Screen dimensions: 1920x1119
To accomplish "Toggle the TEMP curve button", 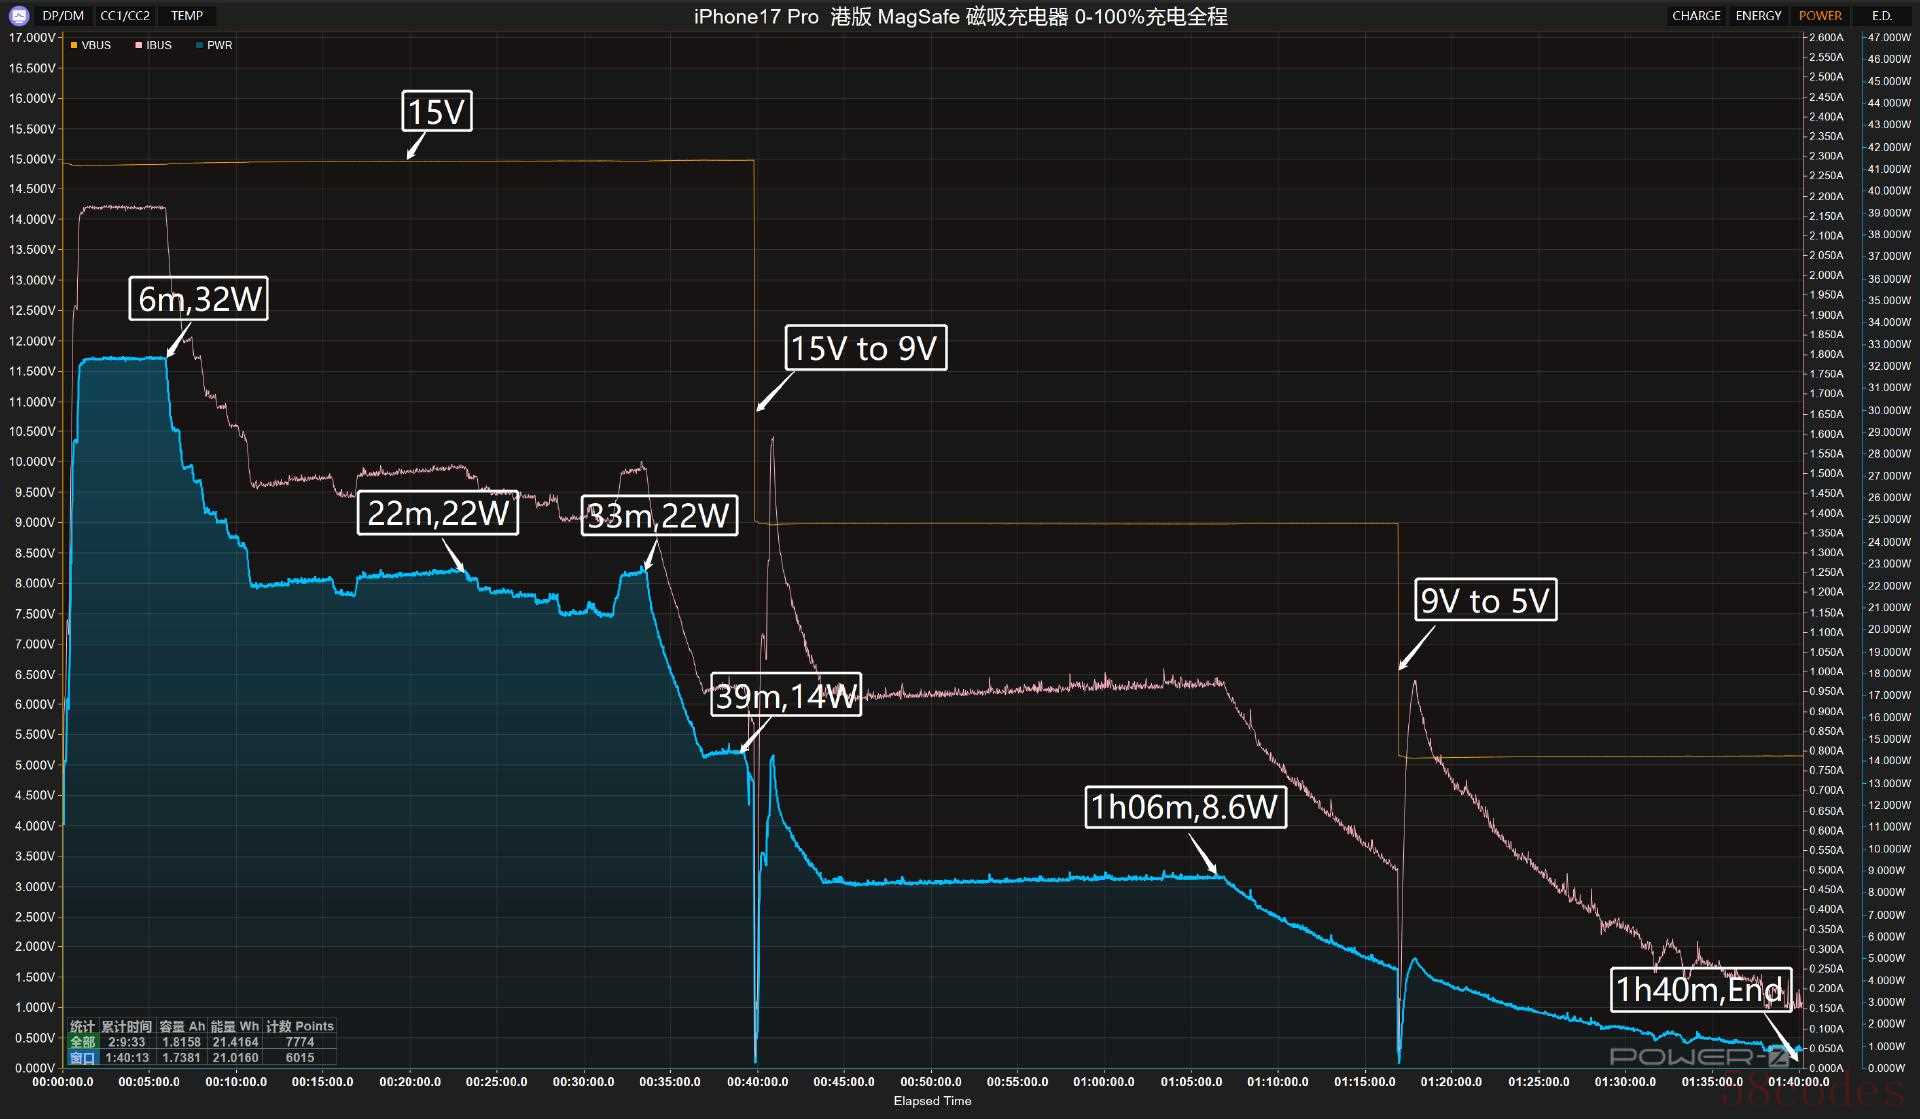I will point(187,16).
